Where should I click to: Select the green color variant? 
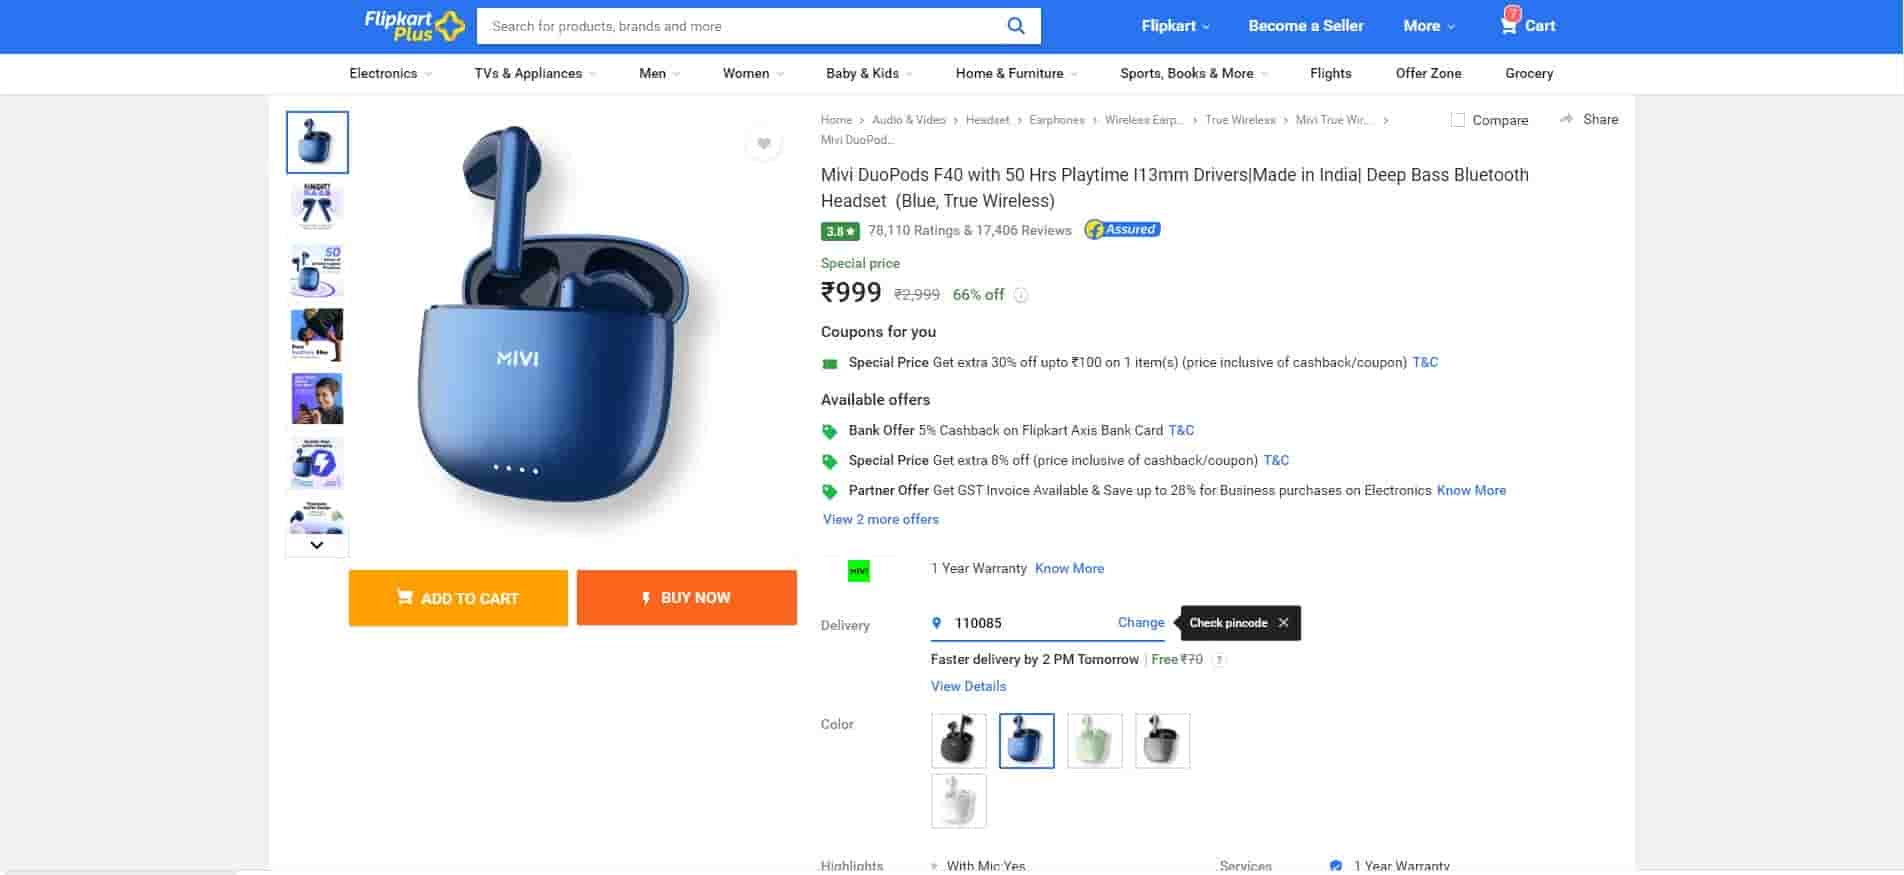point(1094,741)
